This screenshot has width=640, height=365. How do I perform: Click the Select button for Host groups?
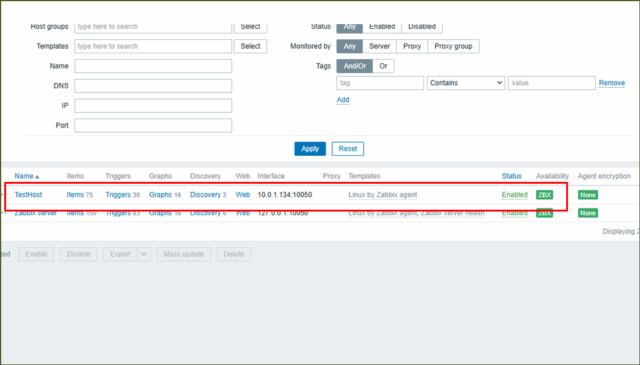tap(250, 27)
